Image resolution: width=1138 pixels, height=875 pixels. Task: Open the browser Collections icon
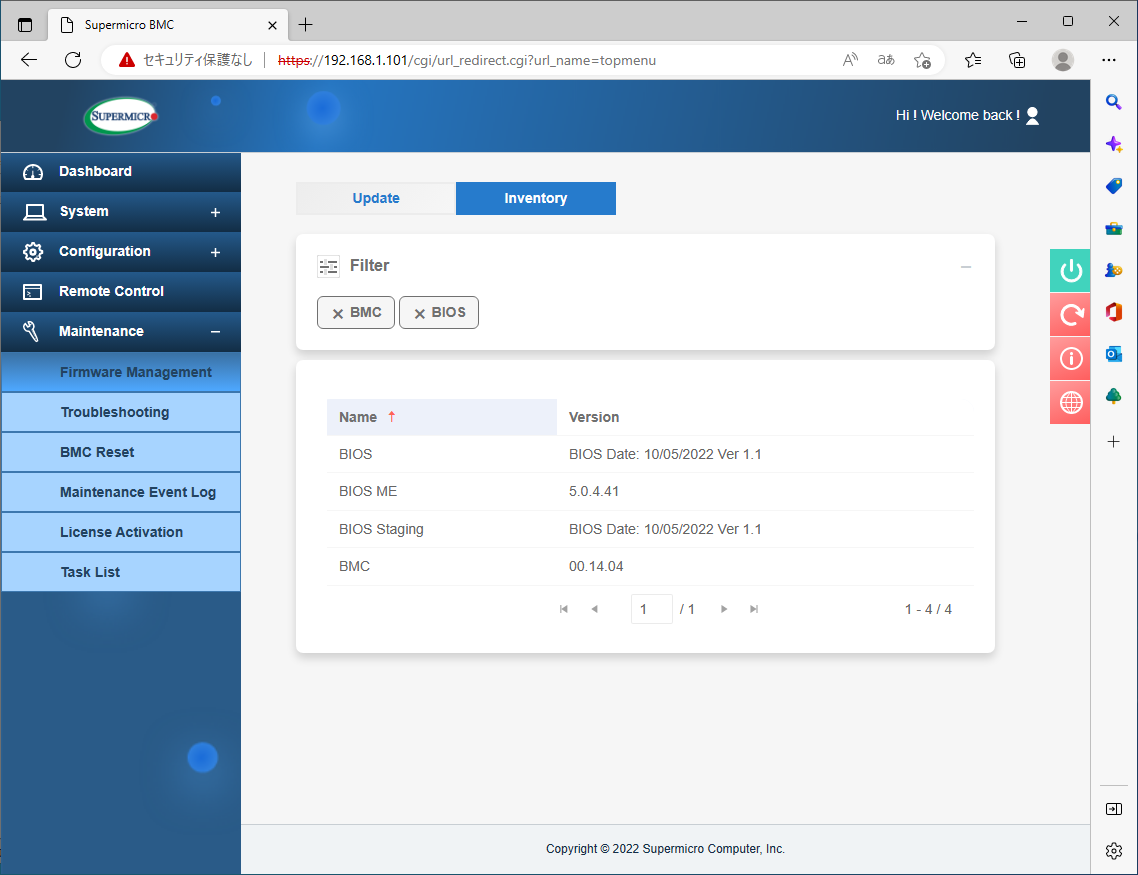(1018, 60)
